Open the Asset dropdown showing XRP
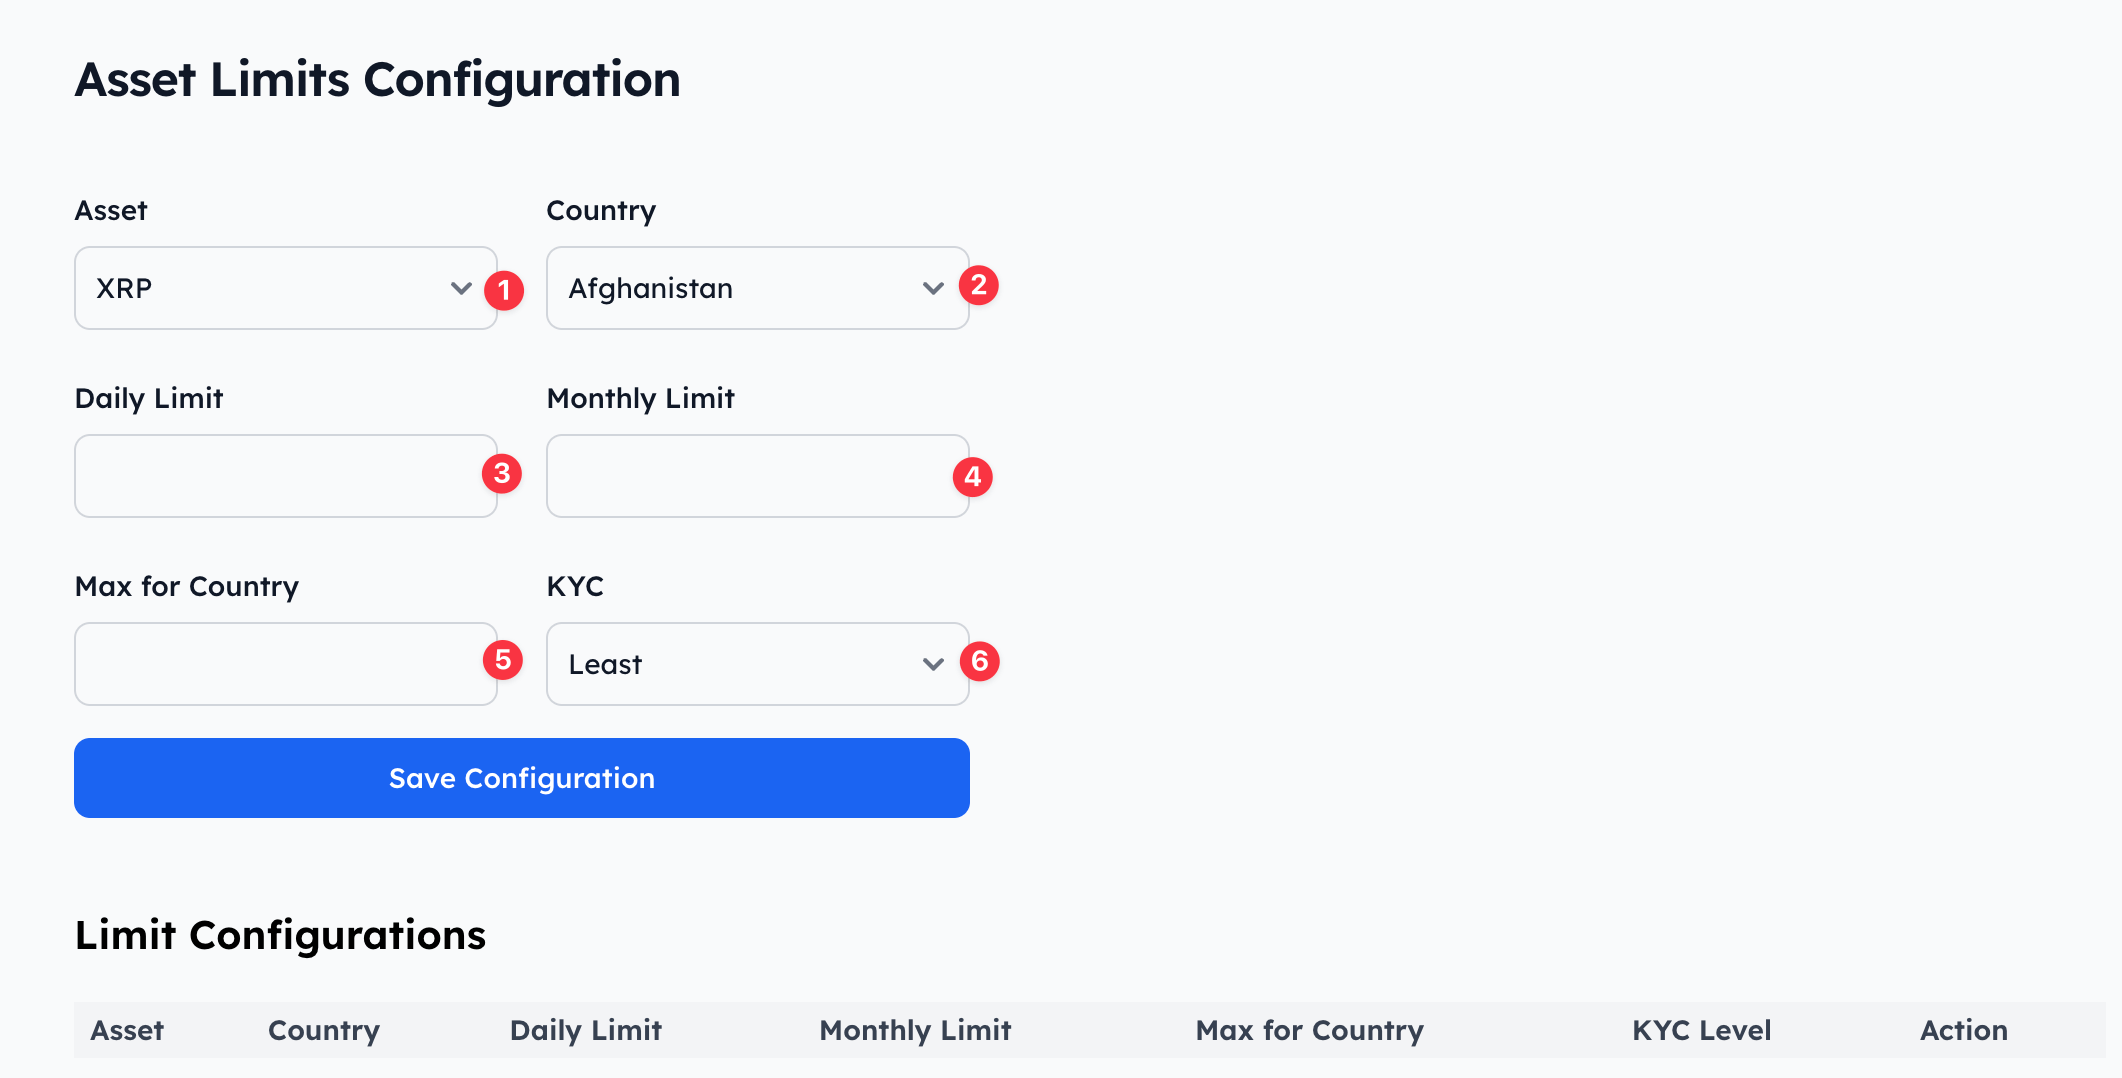The height and width of the screenshot is (1078, 2122). pyautogui.click(x=285, y=288)
